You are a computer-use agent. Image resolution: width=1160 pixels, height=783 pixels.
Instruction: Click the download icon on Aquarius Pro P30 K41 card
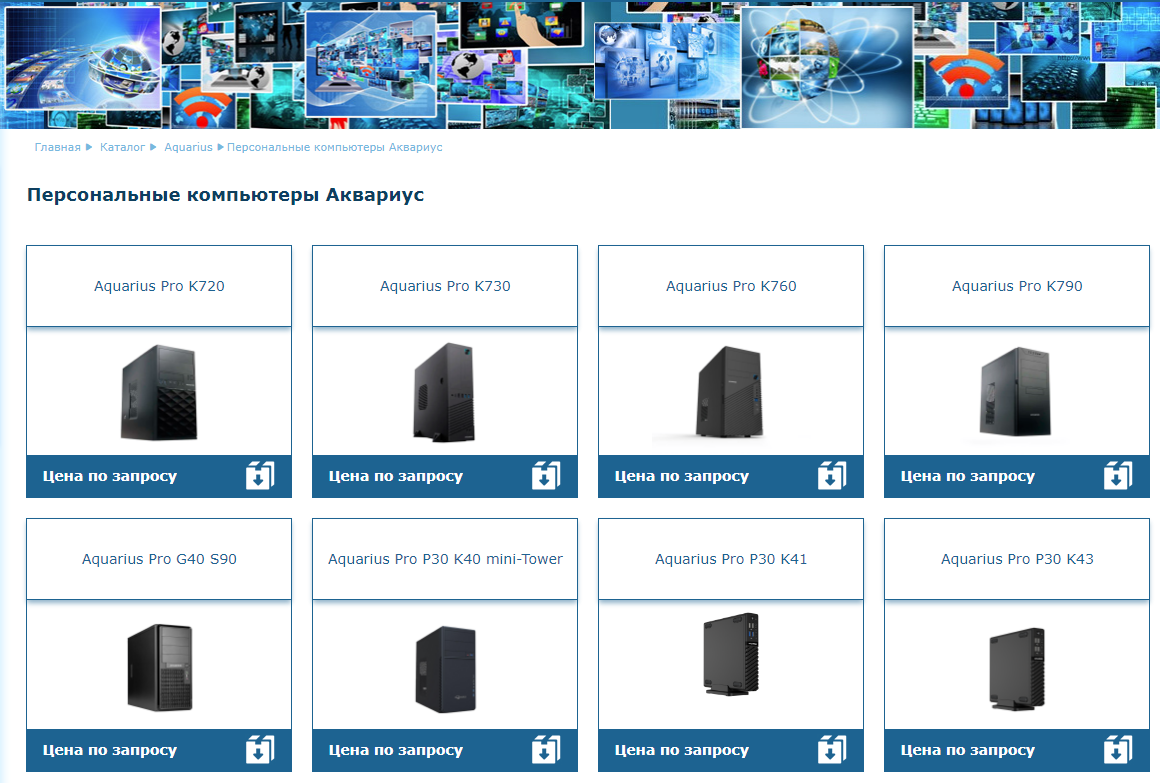(x=832, y=749)
